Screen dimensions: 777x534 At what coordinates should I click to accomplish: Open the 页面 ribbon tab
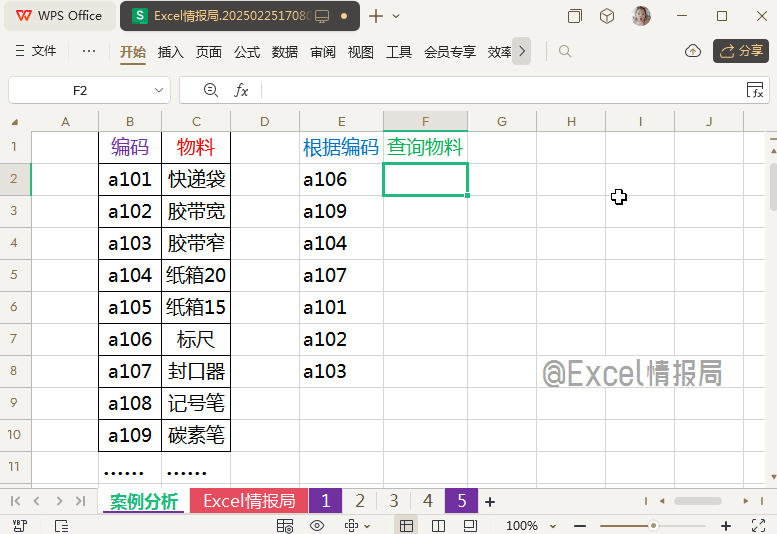click(209, 52)
